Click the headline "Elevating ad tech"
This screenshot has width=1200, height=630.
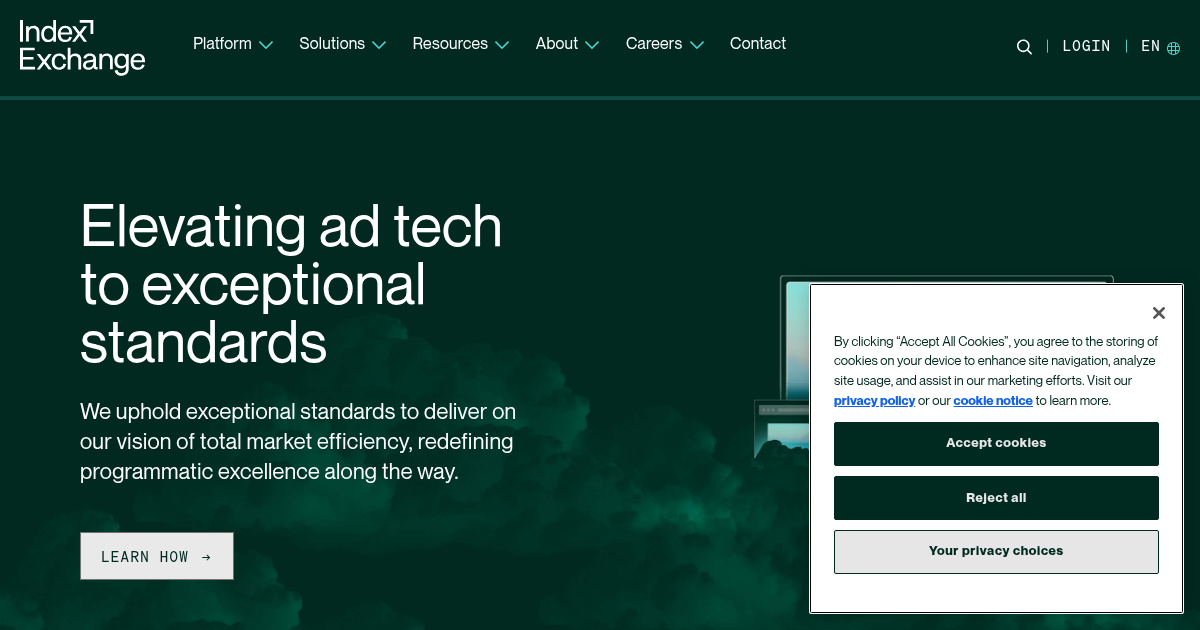[x=291, y=226]
